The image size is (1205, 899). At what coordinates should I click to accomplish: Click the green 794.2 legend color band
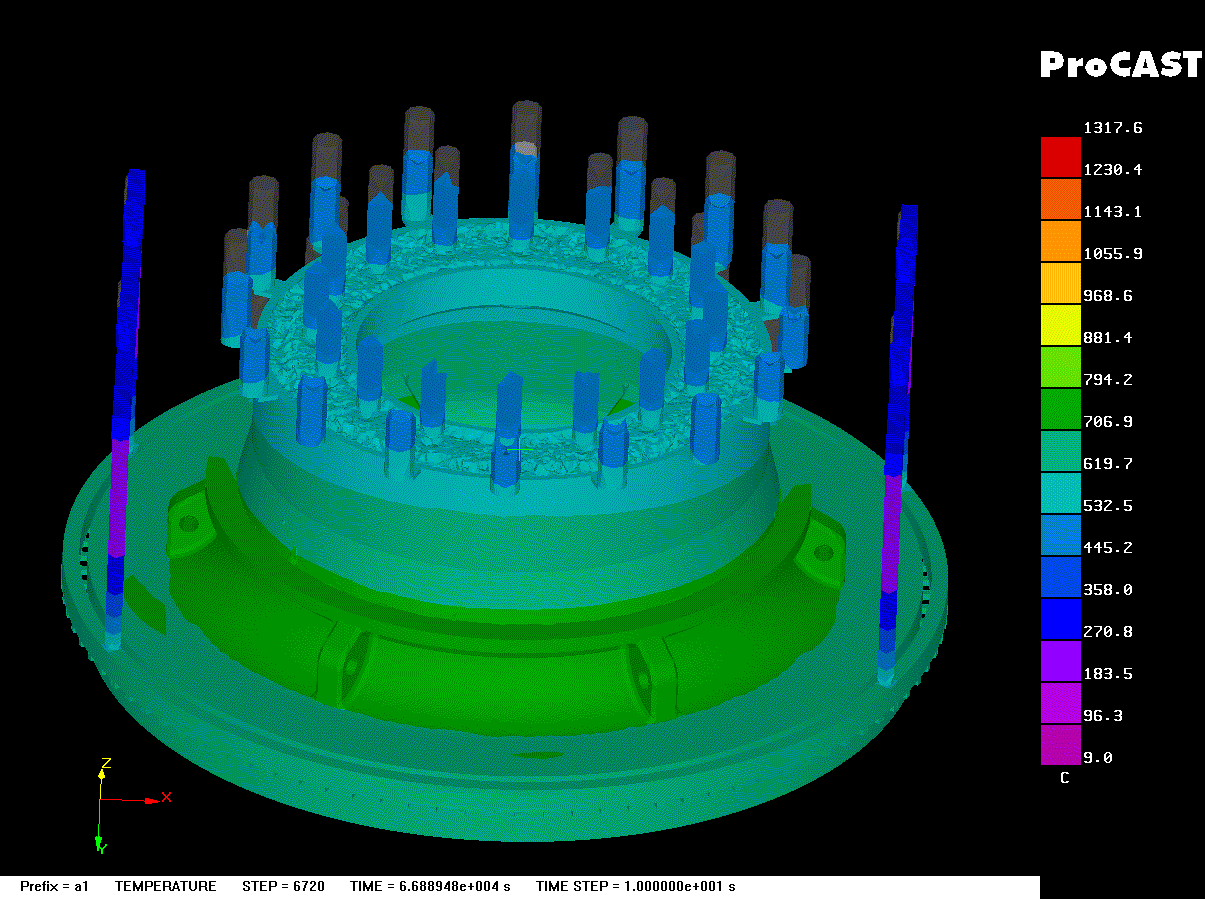tap(1060, 409)
